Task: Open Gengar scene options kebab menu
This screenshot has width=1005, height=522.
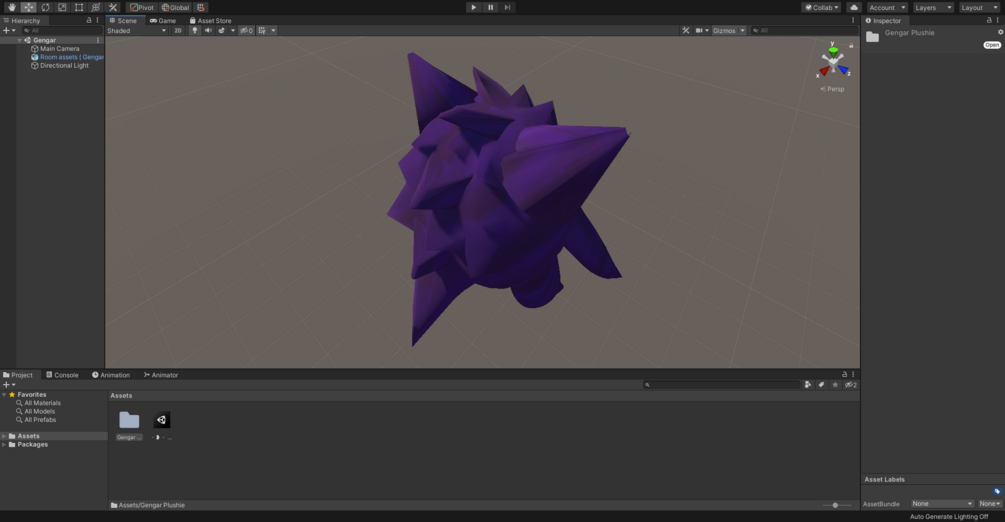Action: [98, 40]
